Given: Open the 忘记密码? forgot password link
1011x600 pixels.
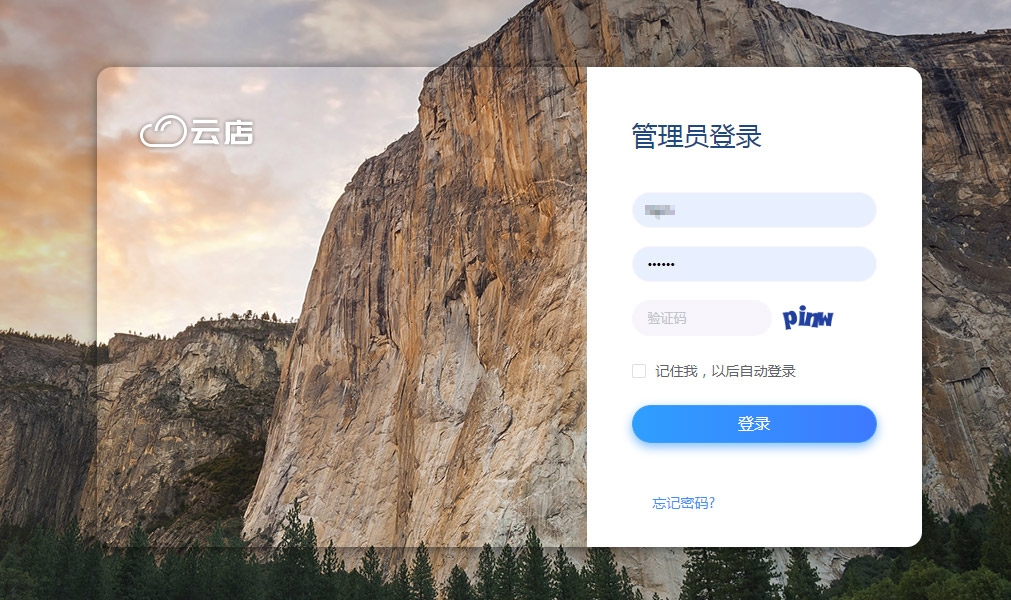Looking at the screenshot, I should point(683,503).
